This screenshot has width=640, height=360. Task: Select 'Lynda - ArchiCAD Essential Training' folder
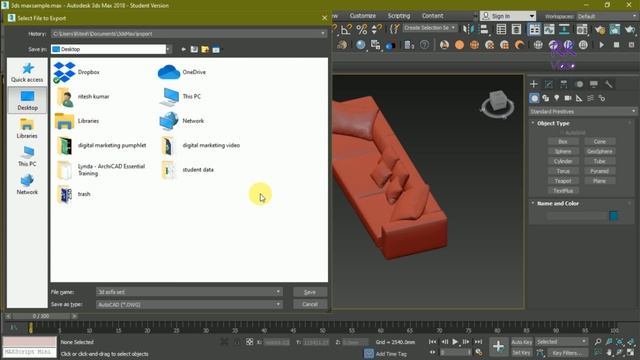[101, 170]
